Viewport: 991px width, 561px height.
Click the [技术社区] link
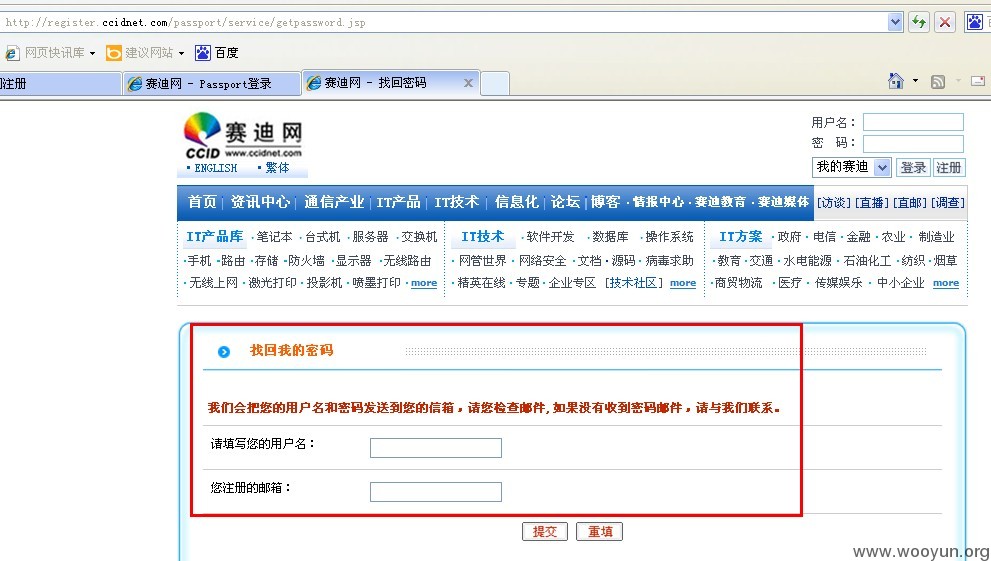coord(634,282)
